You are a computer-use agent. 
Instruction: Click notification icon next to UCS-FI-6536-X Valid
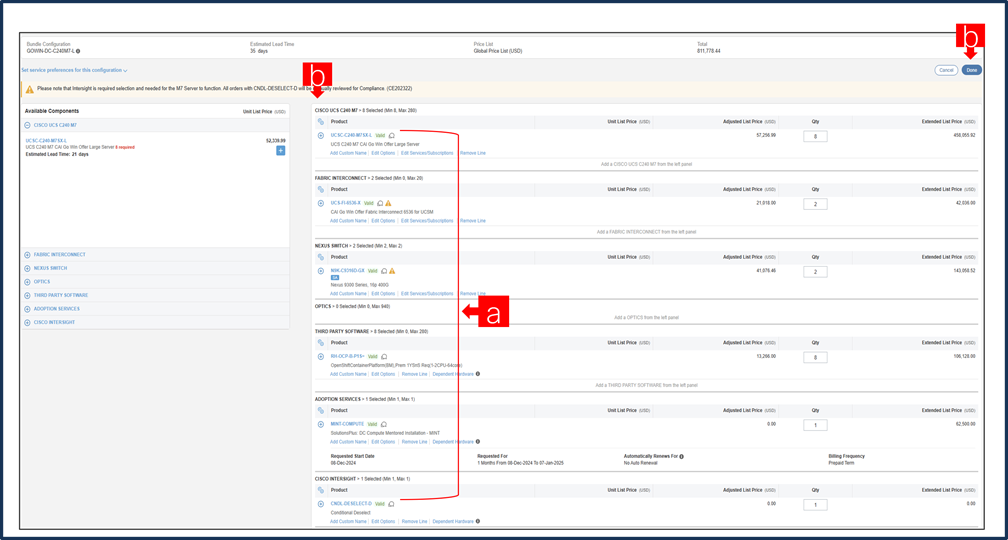tap(381, 203)
